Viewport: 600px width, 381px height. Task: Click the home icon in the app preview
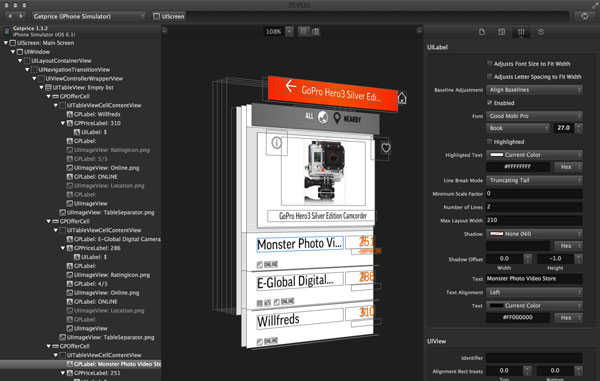coord(402,98)
